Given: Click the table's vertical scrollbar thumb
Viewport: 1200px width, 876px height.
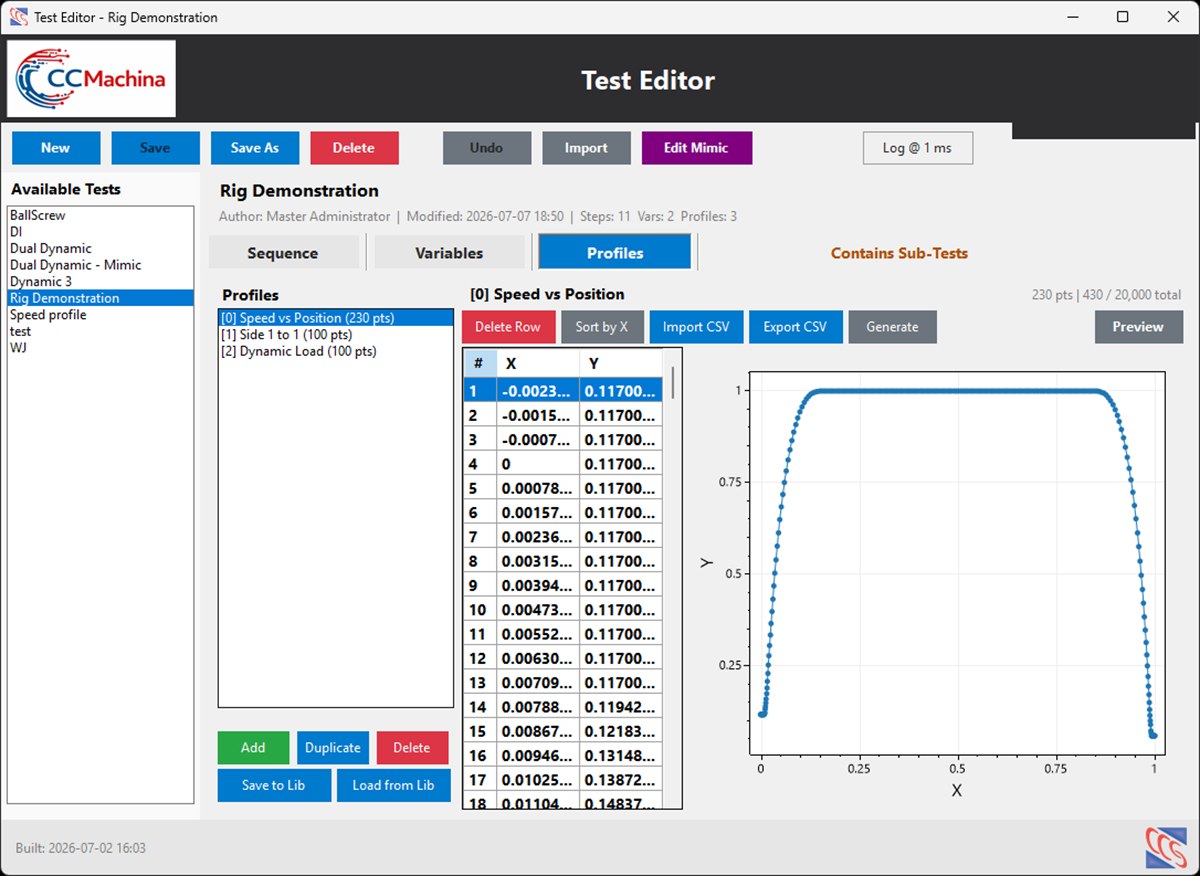Looking at the screenshot, I should [x=673, y=381].
